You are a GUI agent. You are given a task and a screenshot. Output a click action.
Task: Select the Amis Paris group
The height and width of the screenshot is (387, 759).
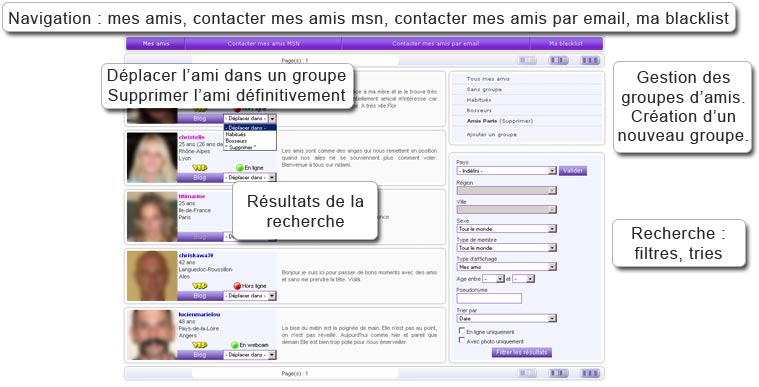[x=482, y=121]
